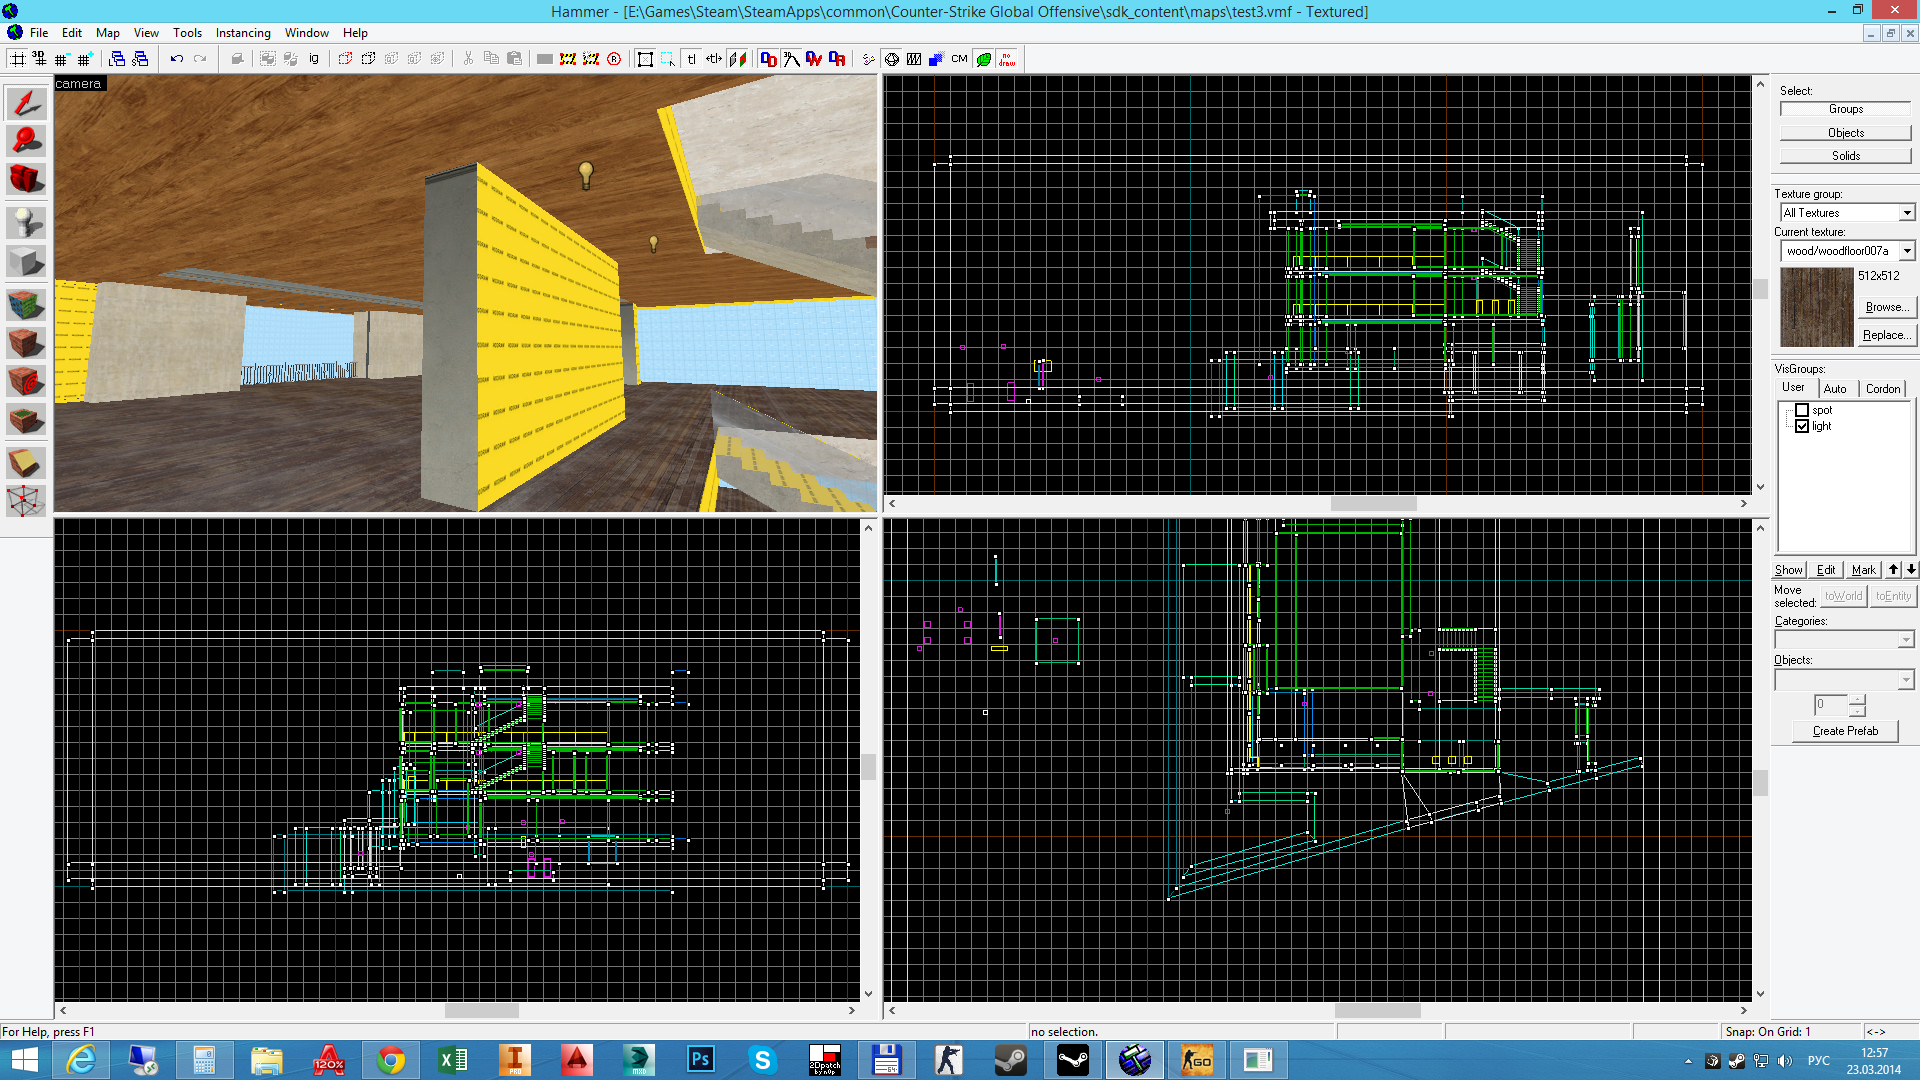The width and height of the screenshot is (1920, 1080).
Task: Open the Help menu
Action: (355, 33)
